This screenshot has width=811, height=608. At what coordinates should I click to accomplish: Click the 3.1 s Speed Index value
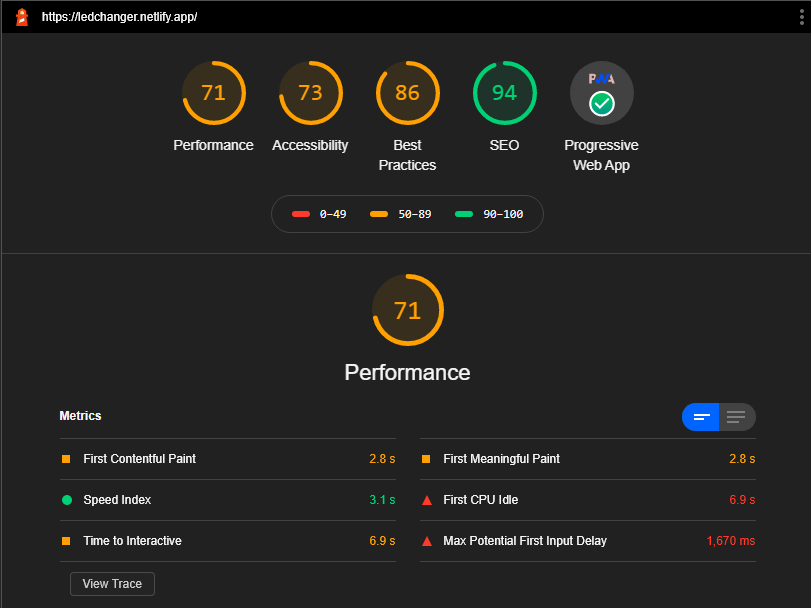click(x=382, y=500)
